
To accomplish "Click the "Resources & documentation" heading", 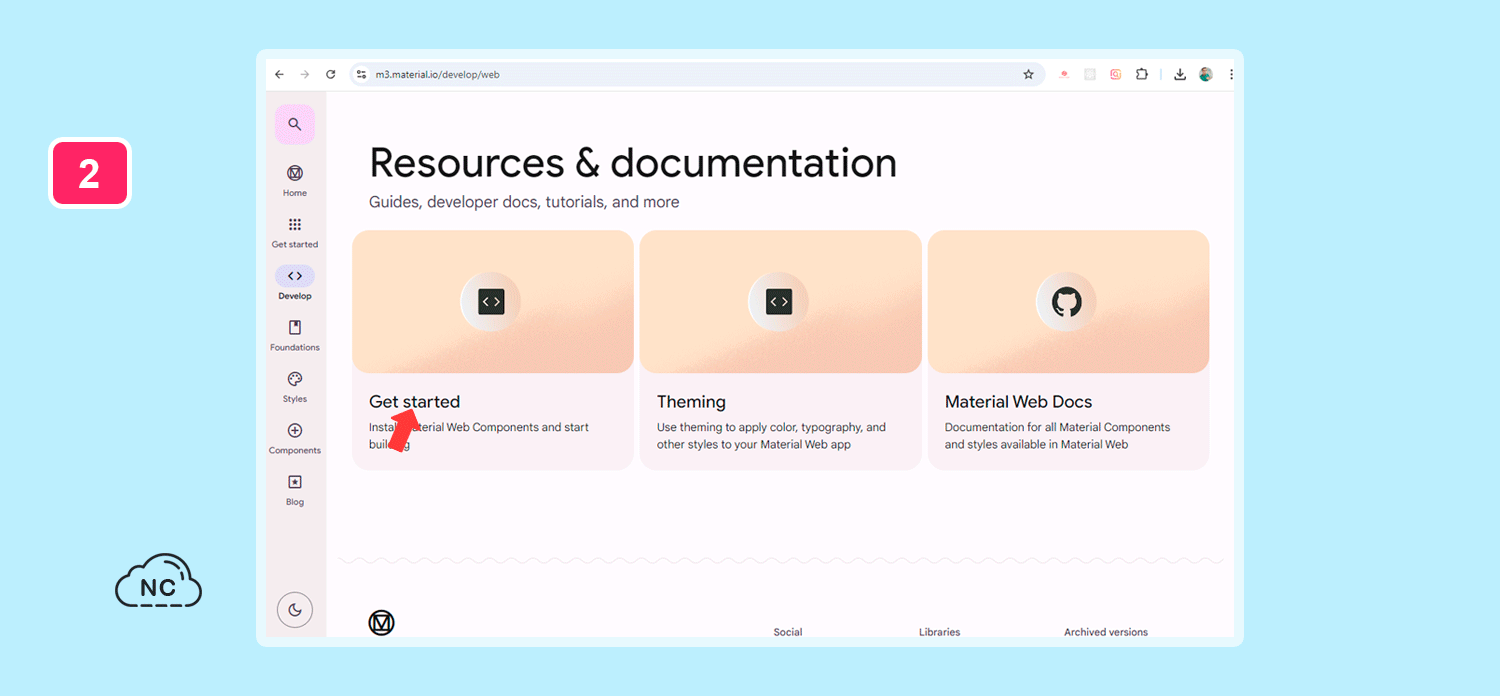I will coord(633,163).
